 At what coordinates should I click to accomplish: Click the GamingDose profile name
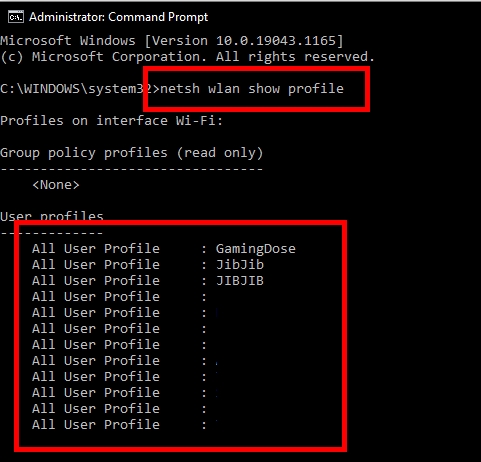[x=256, y=249]
